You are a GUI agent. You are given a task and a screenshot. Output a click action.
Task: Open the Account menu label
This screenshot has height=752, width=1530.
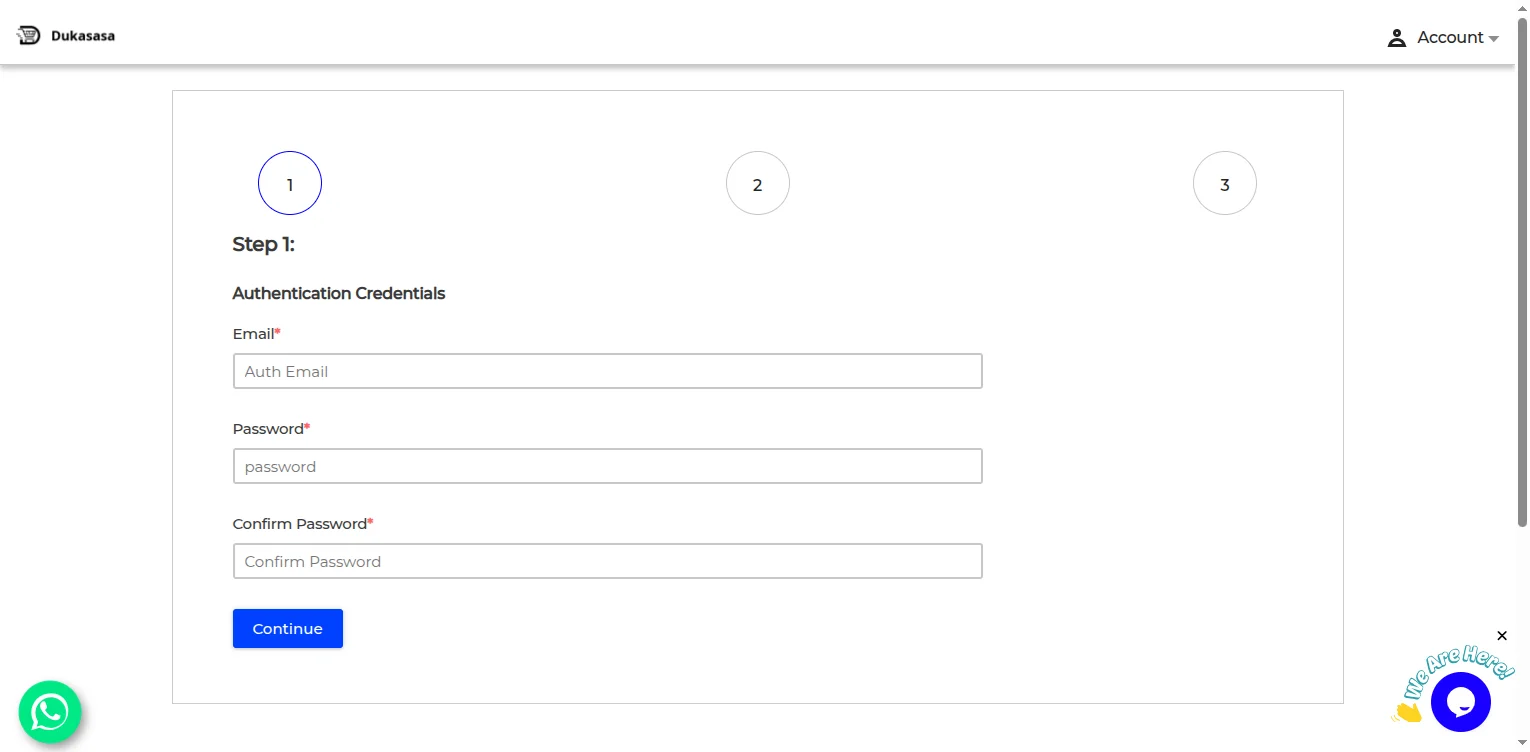coord(1449,37)
